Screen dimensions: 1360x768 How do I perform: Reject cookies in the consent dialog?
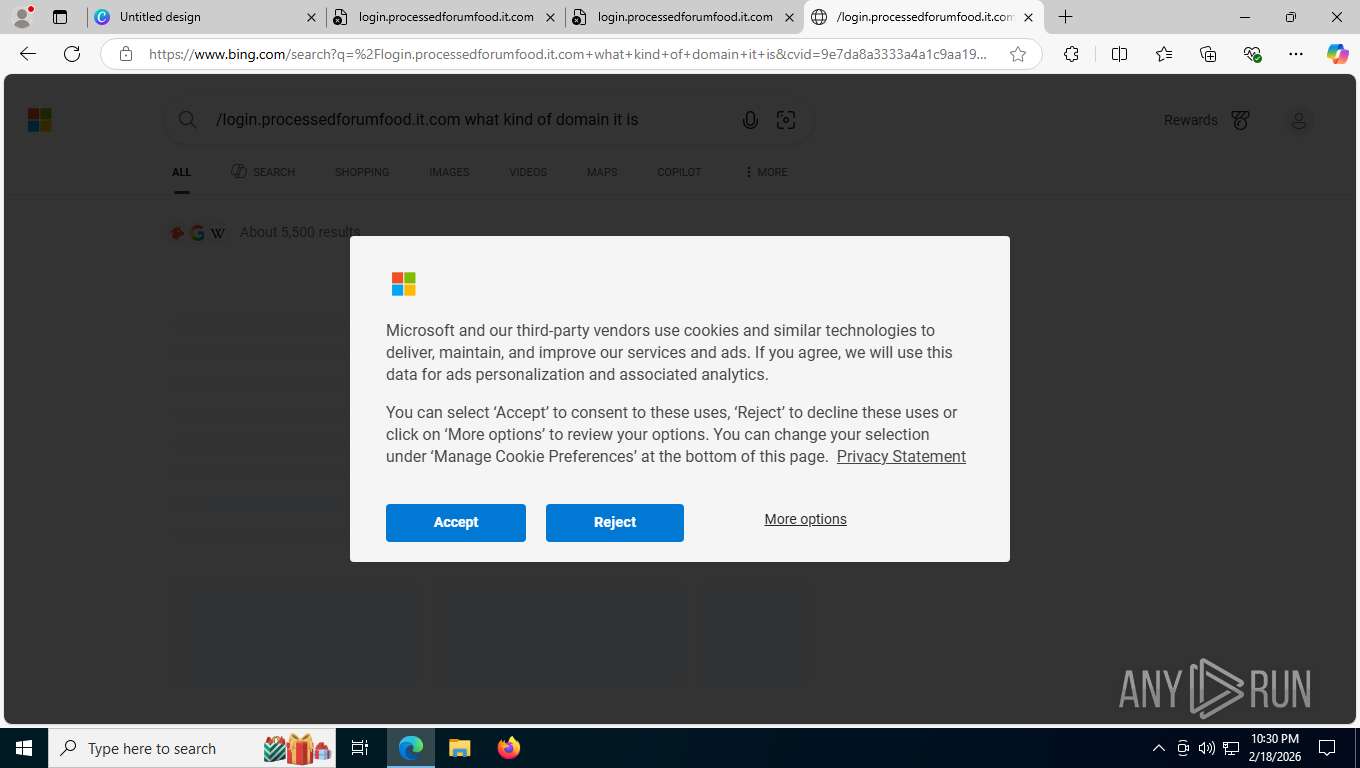point(615,523)
